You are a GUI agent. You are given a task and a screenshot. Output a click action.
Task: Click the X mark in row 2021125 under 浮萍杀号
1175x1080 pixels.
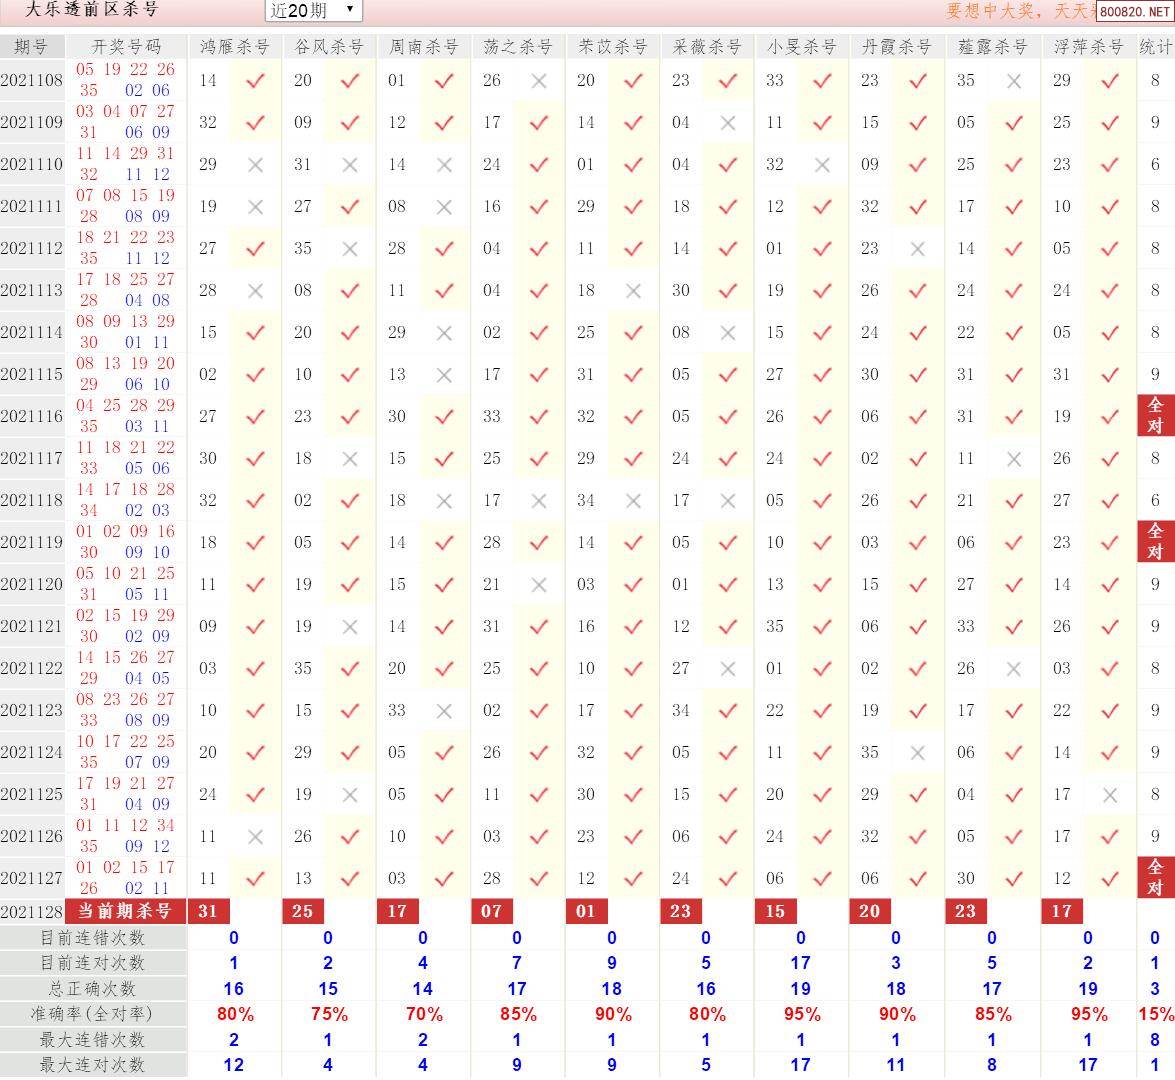[x=1110, y=794]
